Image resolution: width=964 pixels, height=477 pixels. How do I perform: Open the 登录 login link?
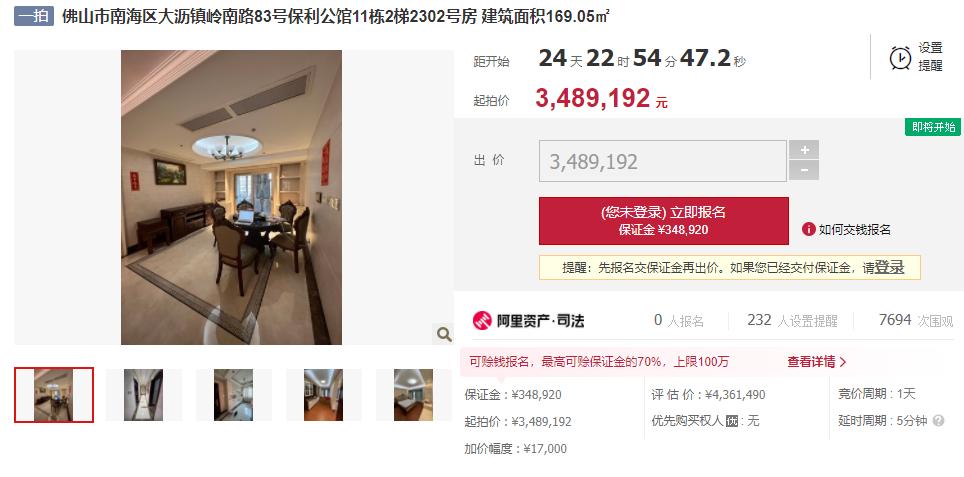pos(889,267)
